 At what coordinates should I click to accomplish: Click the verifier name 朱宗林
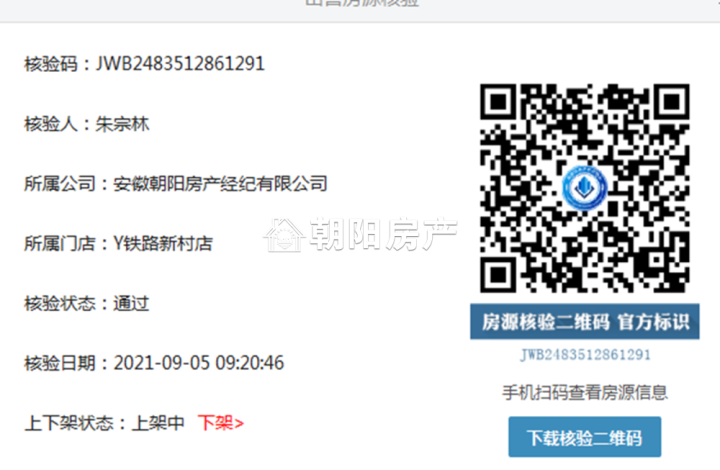click(123, 124)
